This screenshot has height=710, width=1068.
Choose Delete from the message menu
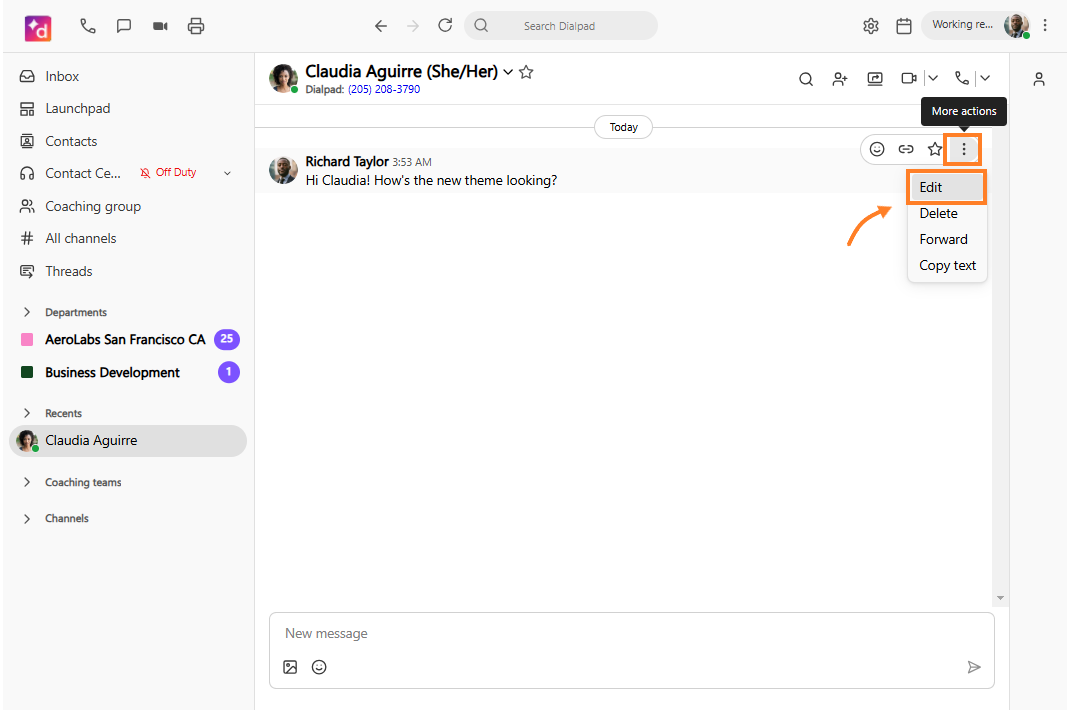947,213
